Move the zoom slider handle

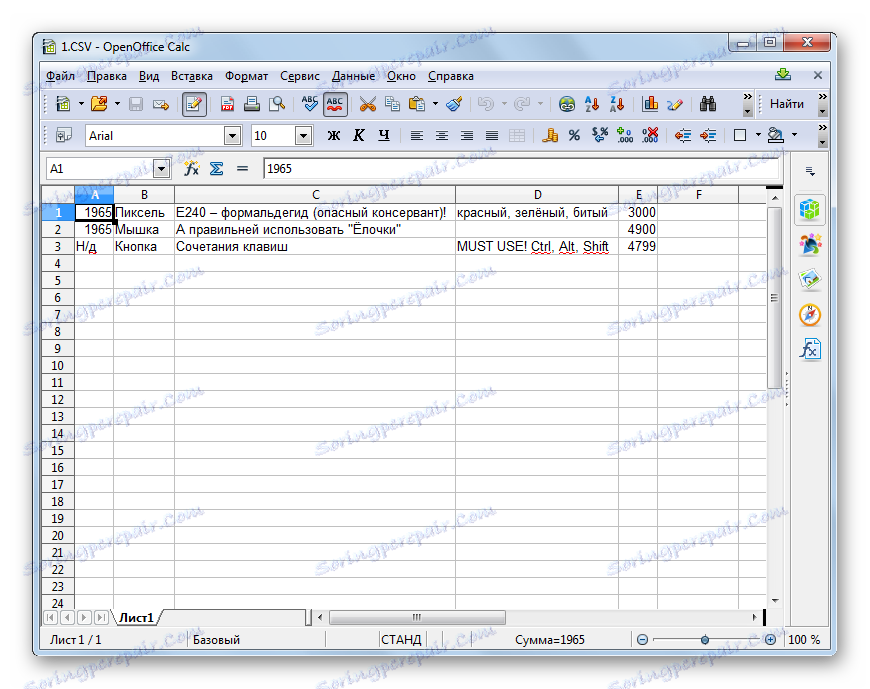(x=705, y=640)
